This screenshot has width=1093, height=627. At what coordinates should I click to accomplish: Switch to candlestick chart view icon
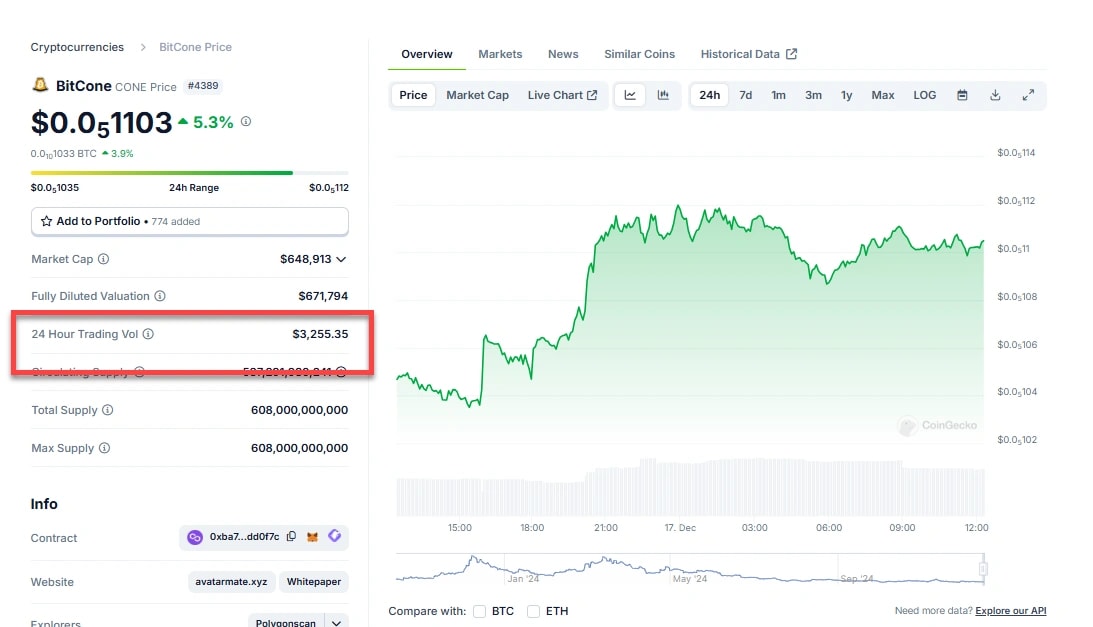(663, 95)
